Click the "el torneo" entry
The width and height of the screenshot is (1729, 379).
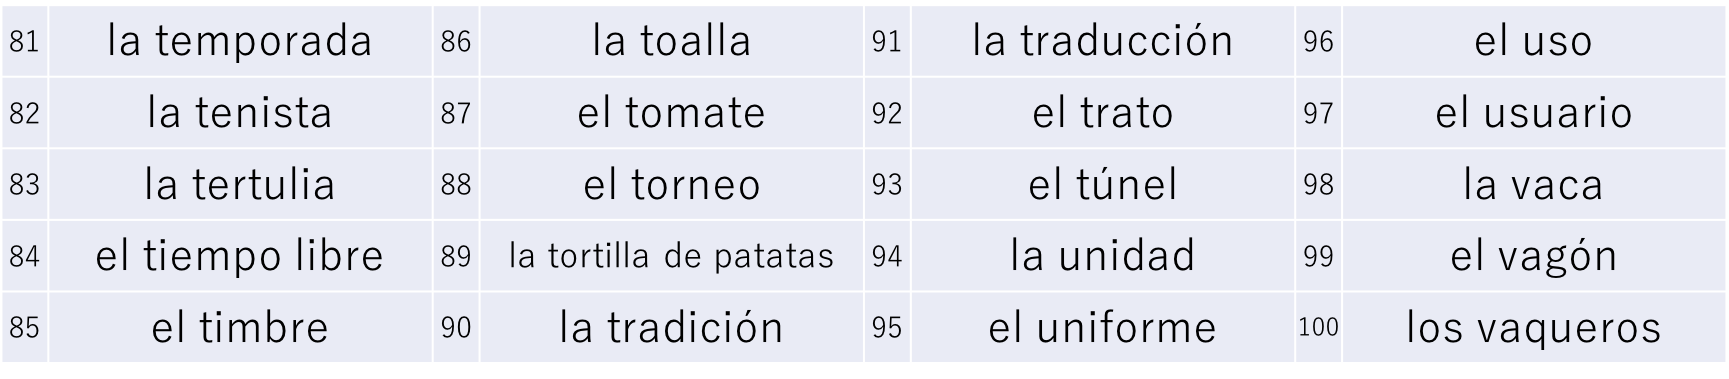[671, 184]
